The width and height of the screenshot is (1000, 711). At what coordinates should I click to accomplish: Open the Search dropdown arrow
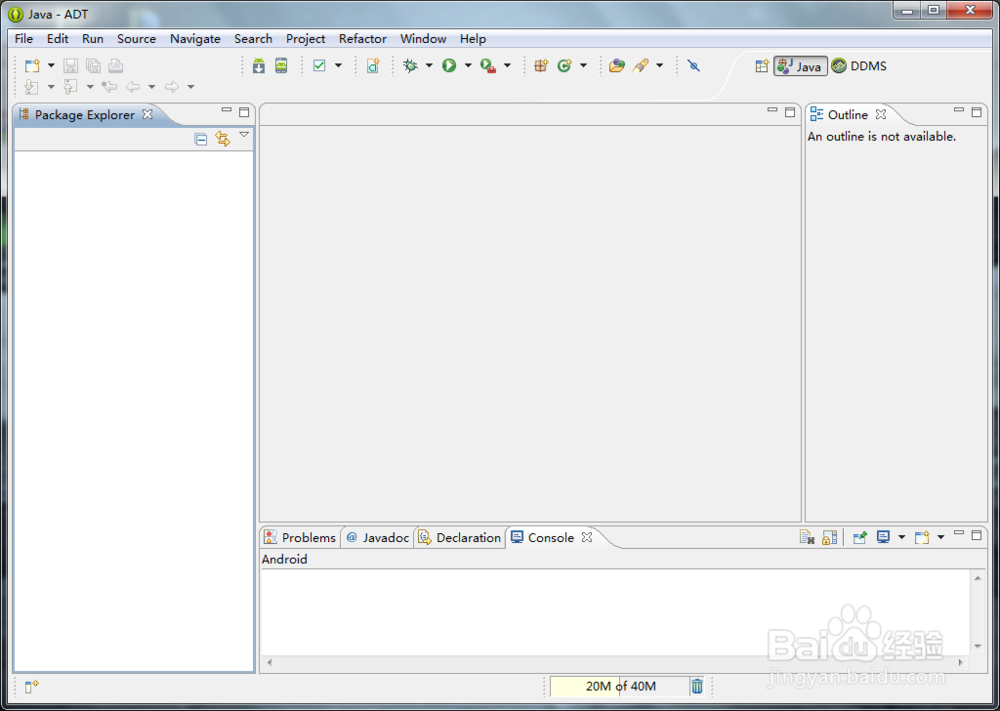coord(659,66)
